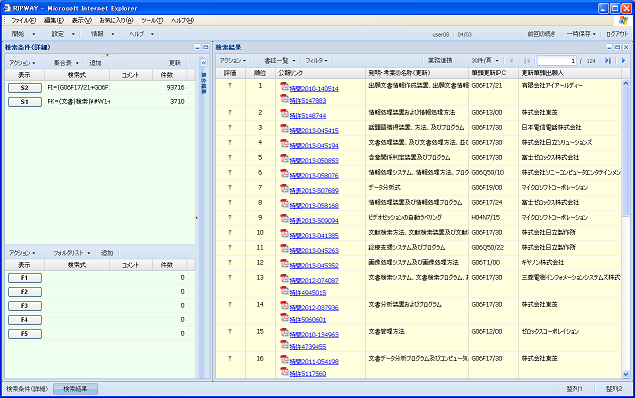Click the F3 folder button
This screenshot has height=398, width=635.
tap(25, 306)
